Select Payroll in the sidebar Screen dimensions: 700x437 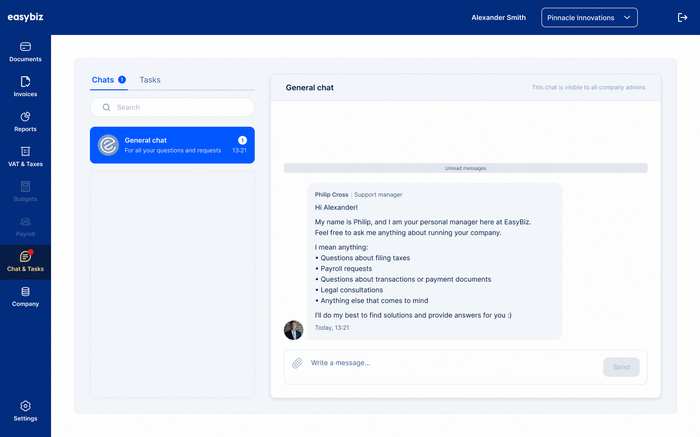pos(25,227)
